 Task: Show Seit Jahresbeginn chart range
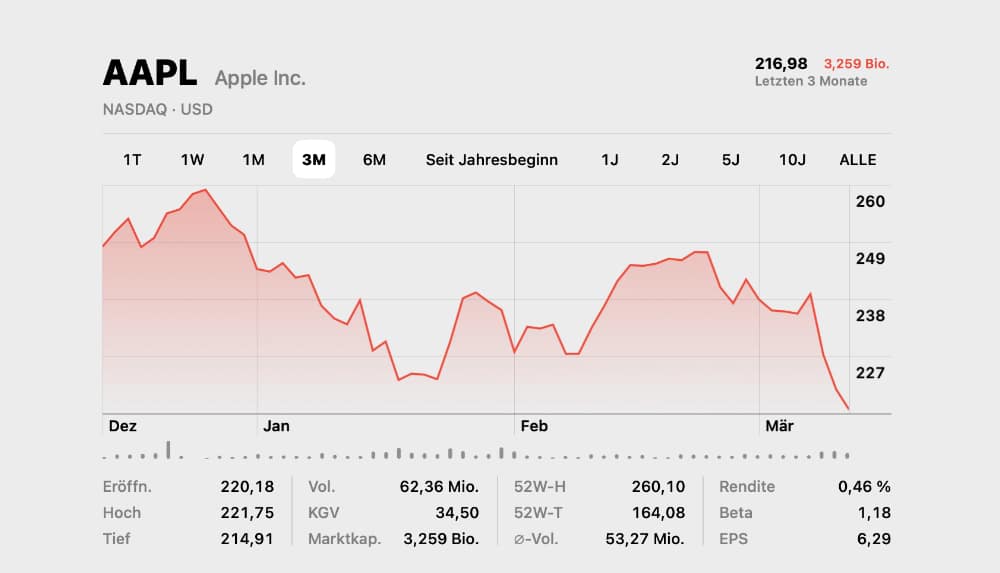[x=492, y=160]
